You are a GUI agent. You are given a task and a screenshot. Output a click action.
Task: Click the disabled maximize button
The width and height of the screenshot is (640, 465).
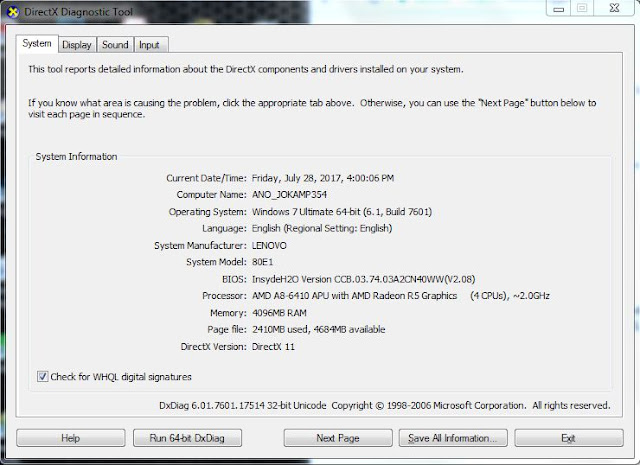pyautogui.click(x=582, y=8)
